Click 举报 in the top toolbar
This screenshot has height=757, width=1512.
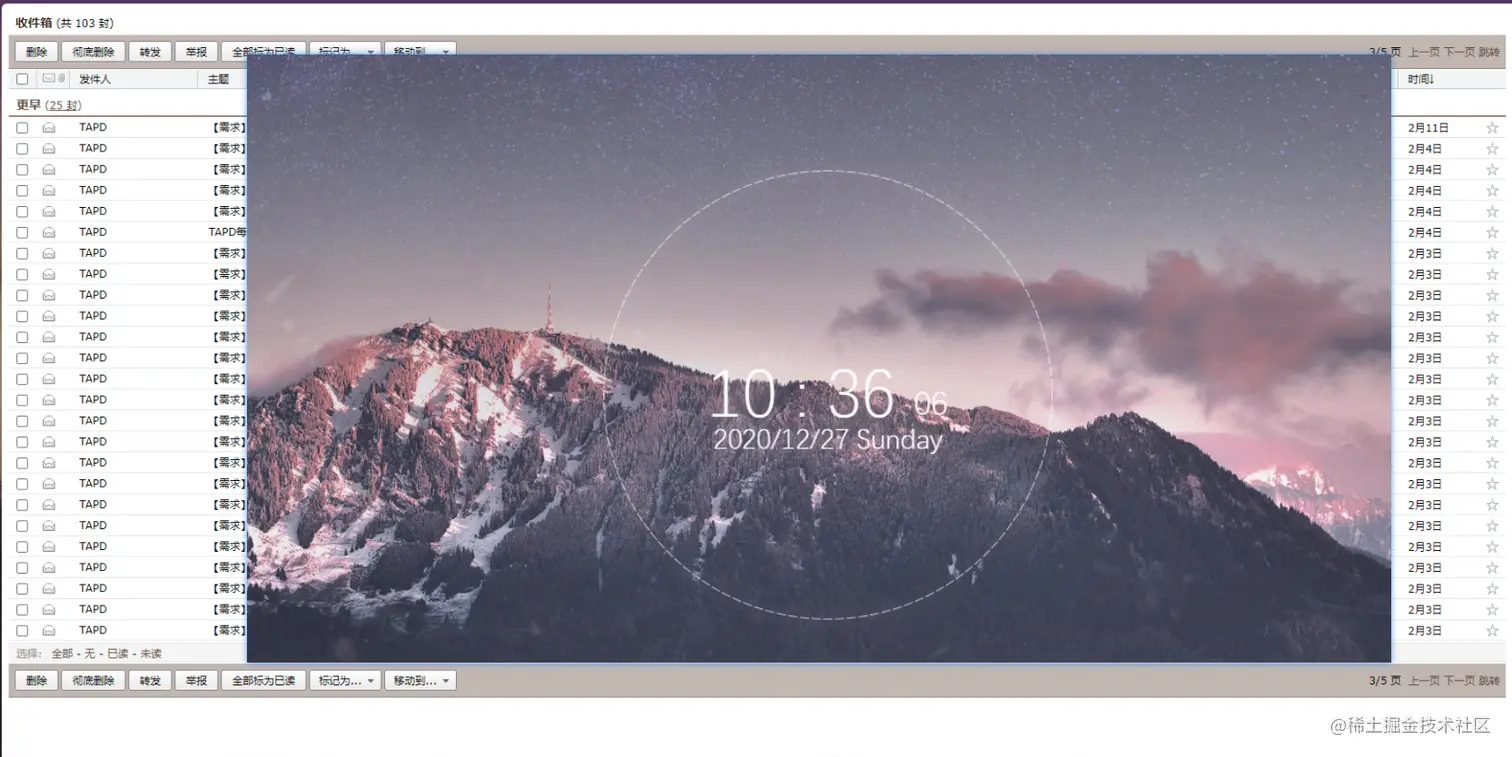click(196, 51)
